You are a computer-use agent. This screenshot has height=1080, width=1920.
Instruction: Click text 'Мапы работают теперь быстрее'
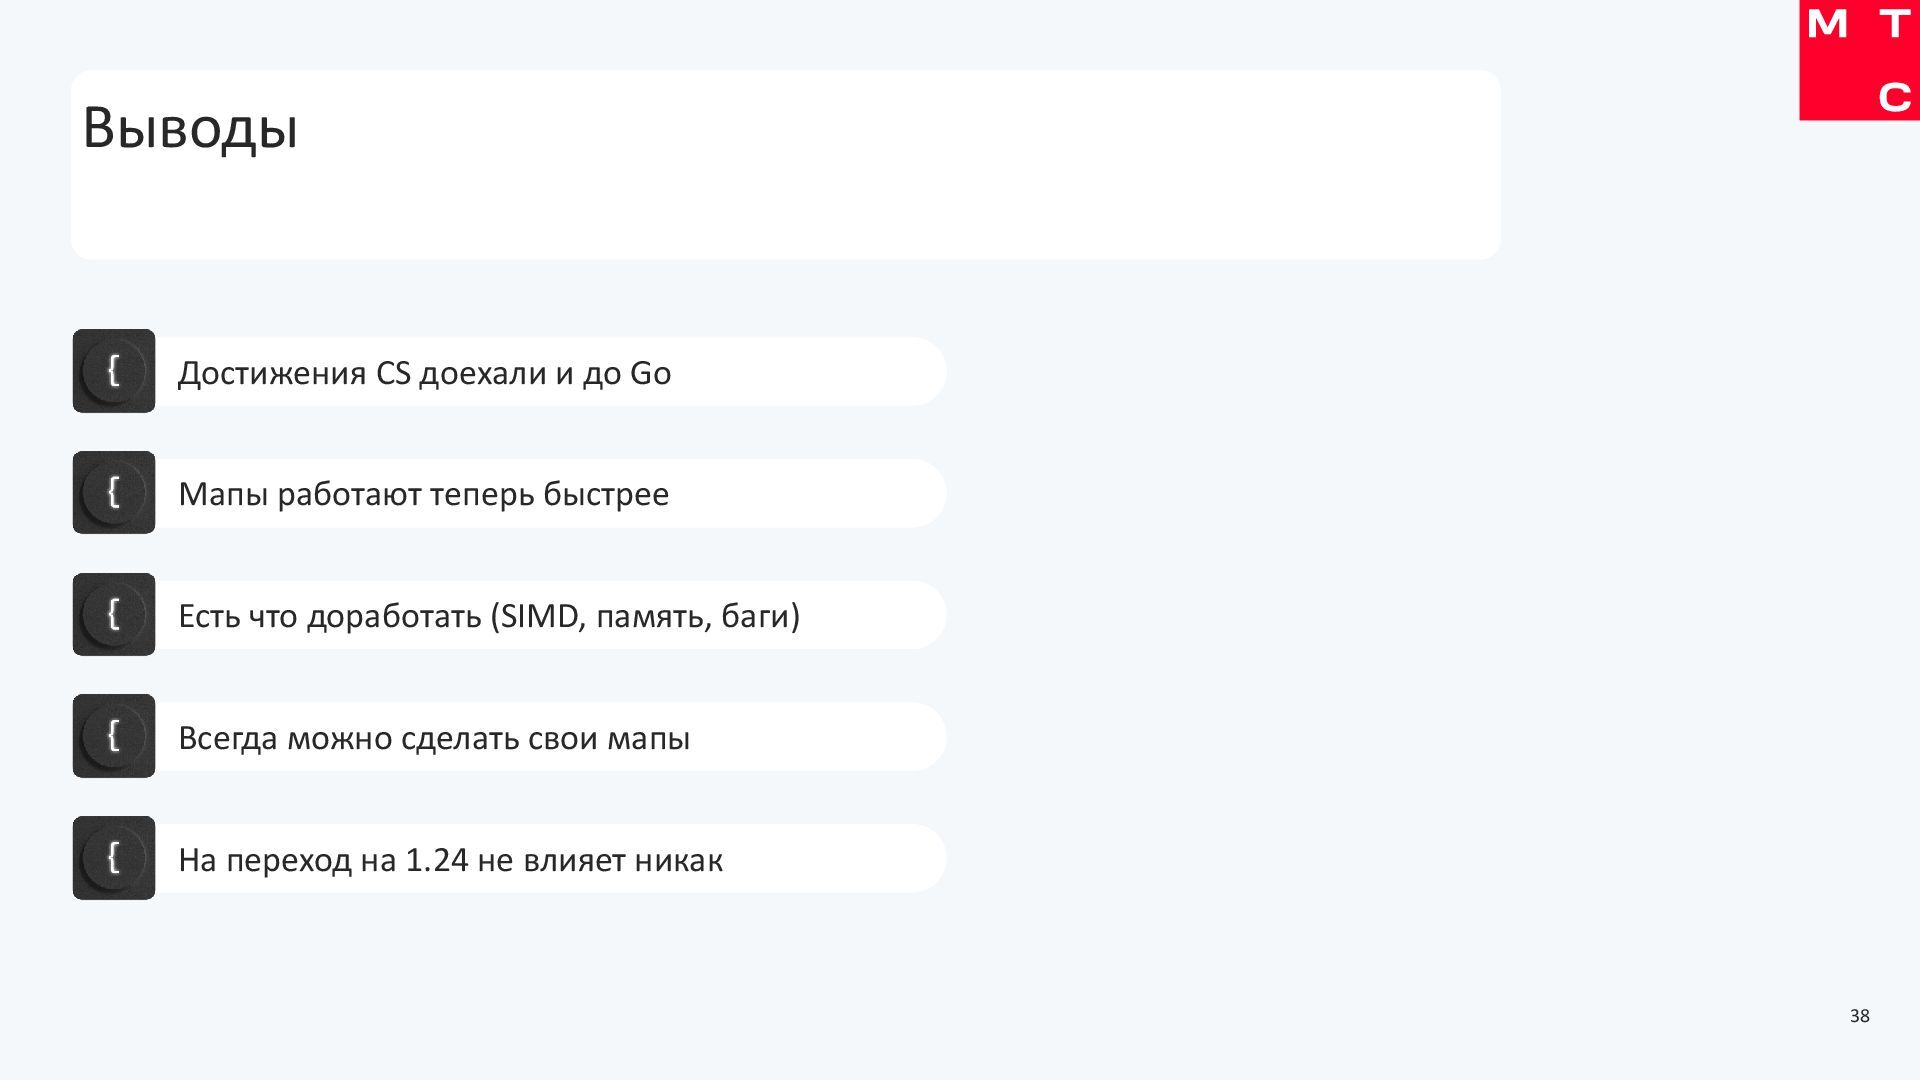[423, 494]
